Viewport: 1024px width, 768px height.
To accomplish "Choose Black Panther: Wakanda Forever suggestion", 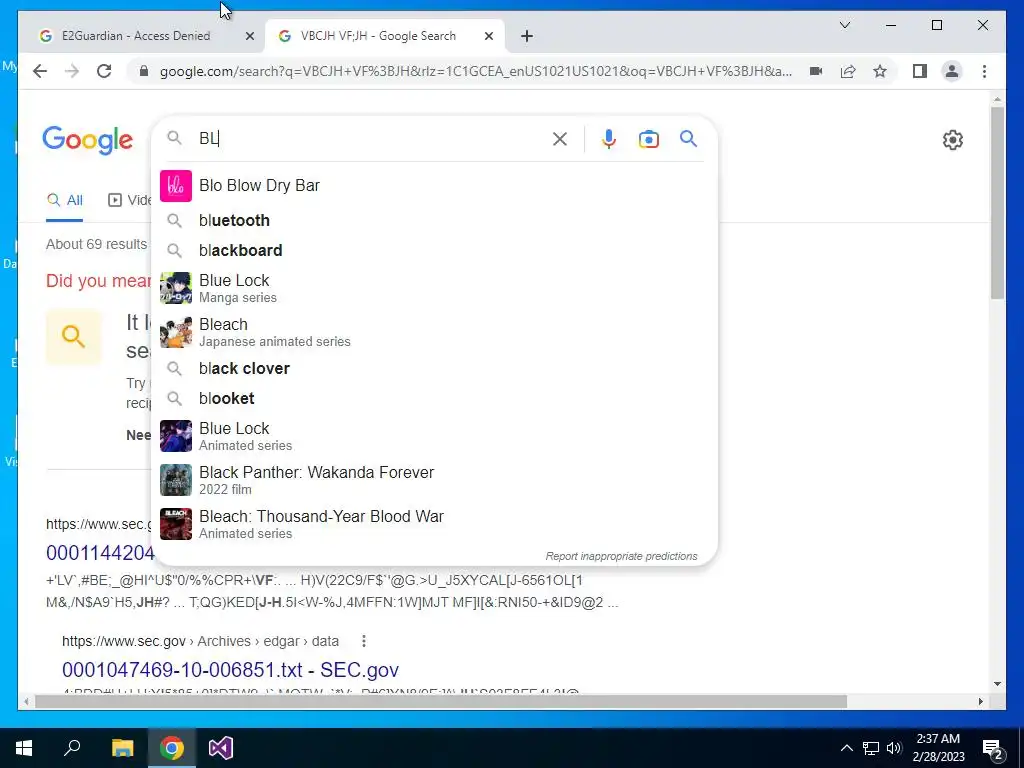I will coord(434,480).
